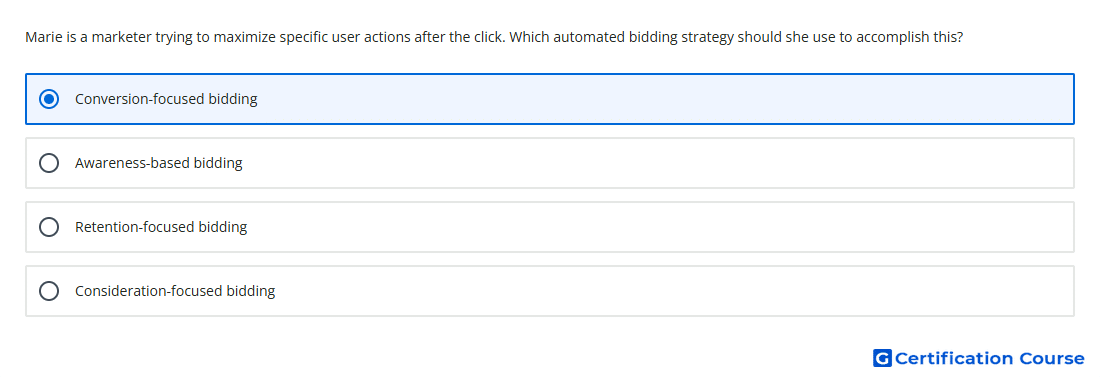Viewport: 1100px width, 377px height.
Task: Click the question text about Marie
Action: click(494, 37)
